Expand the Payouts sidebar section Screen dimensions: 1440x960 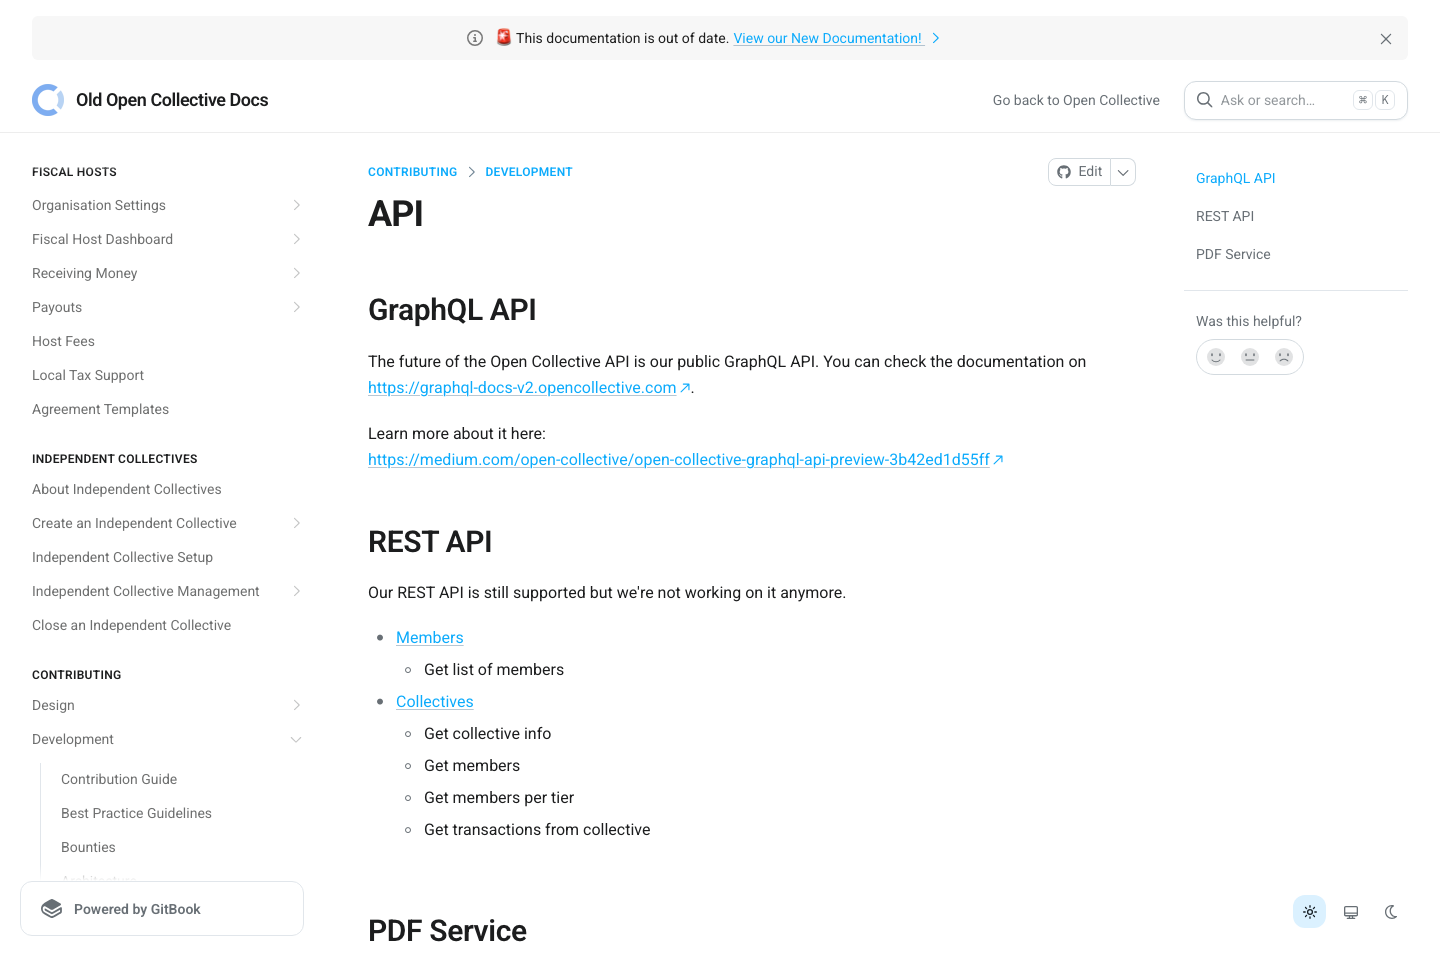[296, 307]
